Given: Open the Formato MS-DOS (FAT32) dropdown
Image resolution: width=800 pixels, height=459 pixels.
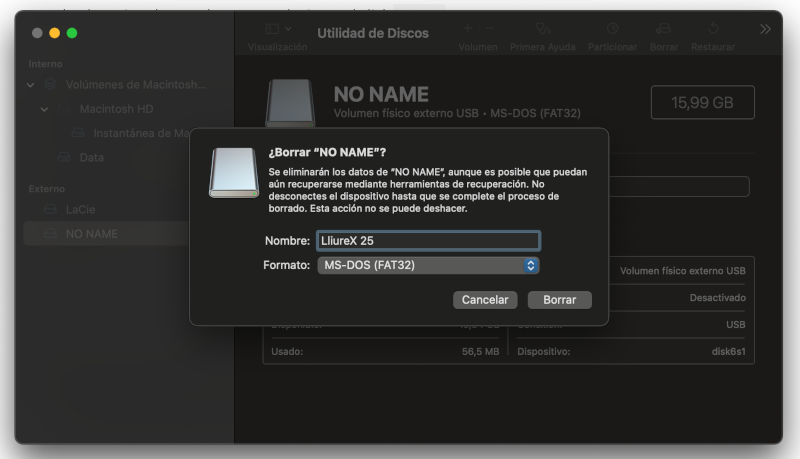Looking at the screenshot, I should click(x=428, y=266).
